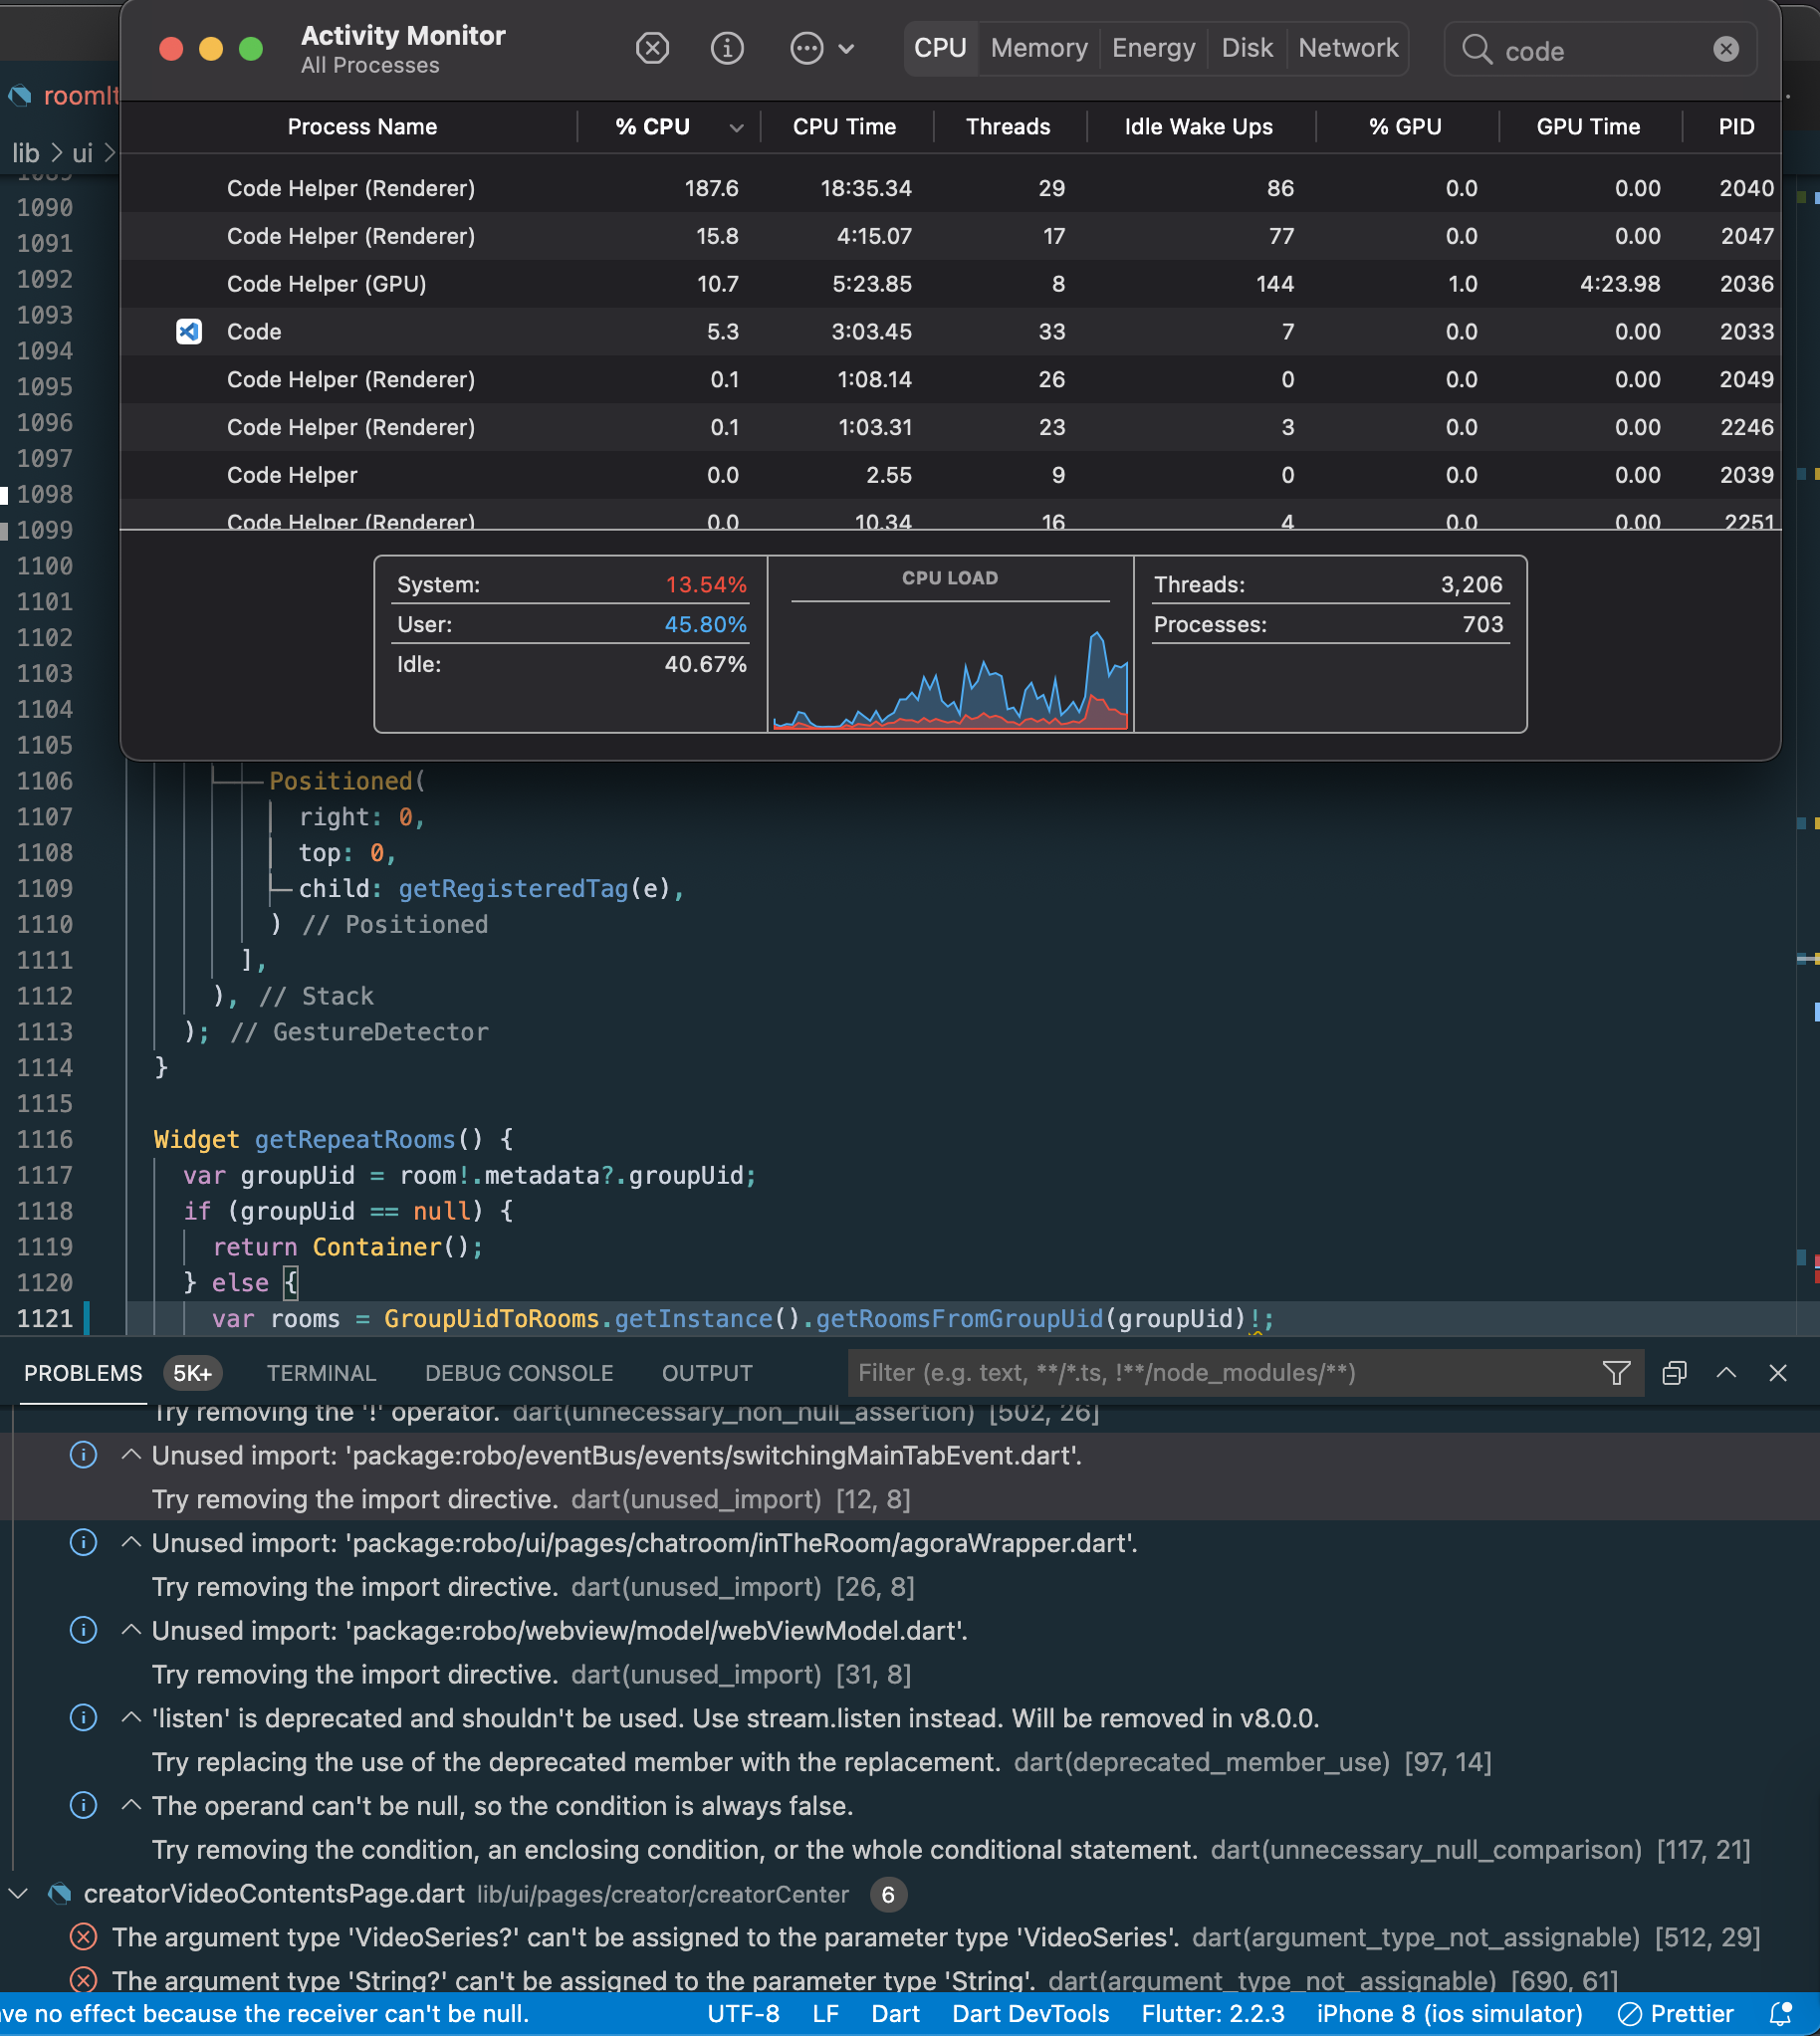Click the search magnifier icon in Activity Monitor
The height and width of the screenshot is (2036, 1820).
click(x=1476, y=49)
